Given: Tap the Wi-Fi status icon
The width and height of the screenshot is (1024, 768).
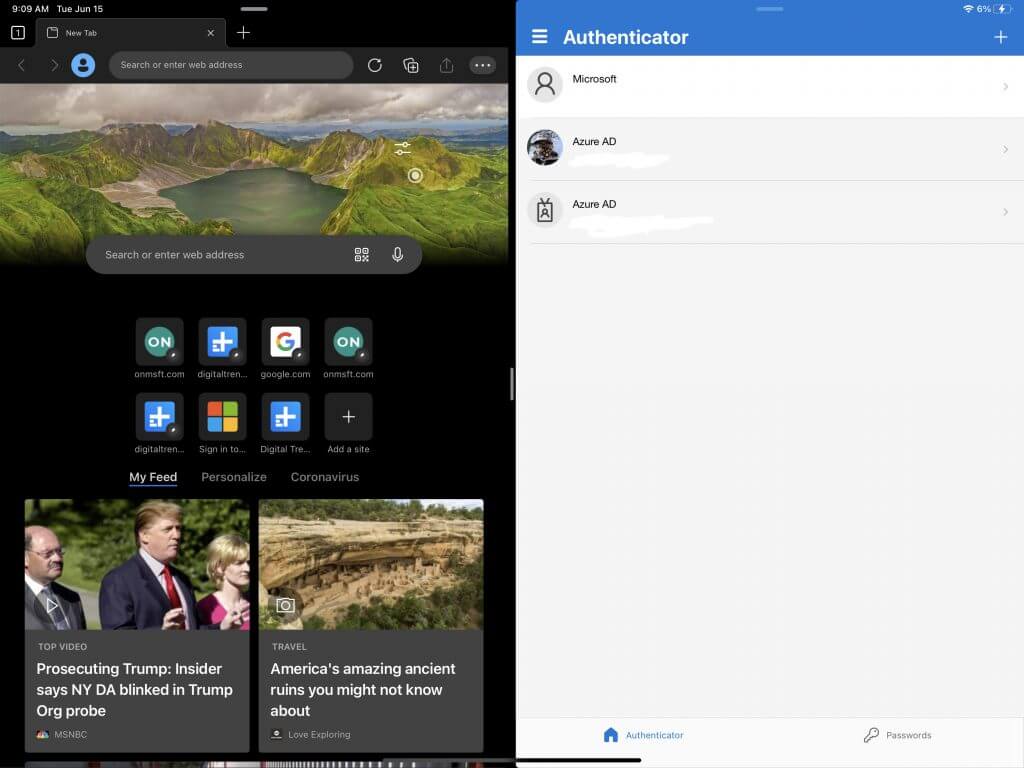Looking at the screenshot, I should [x=968, y=9].
